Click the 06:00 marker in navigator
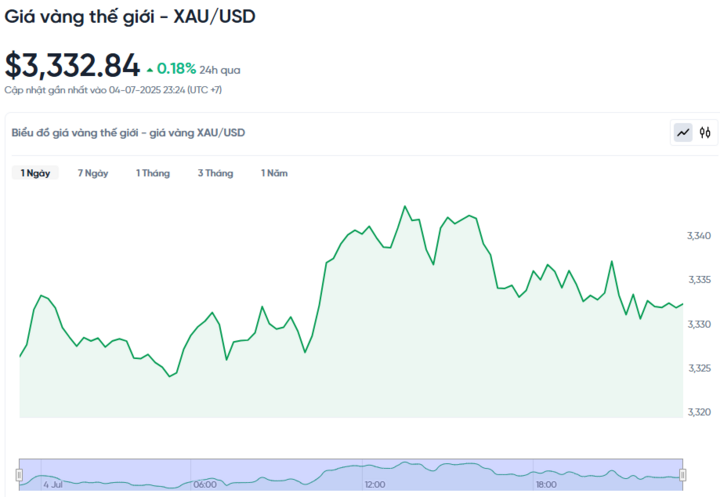The width and height of the screenshot is (720, 497). tap(205, 485)
